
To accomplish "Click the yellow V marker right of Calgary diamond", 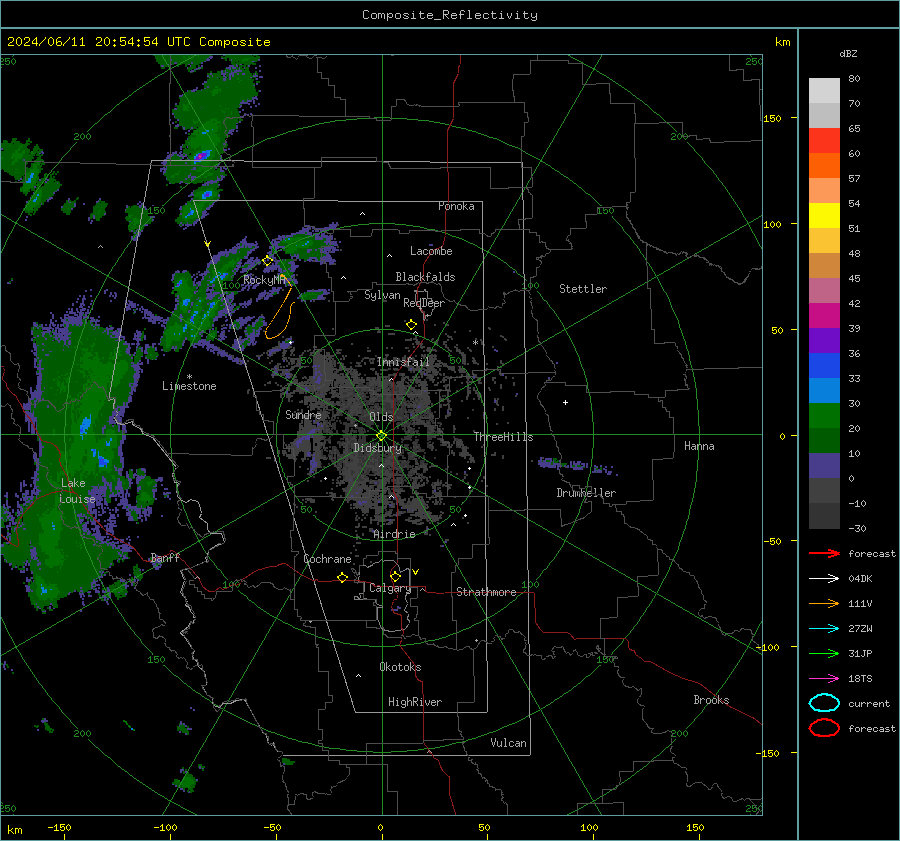I will tap(415, 572).
